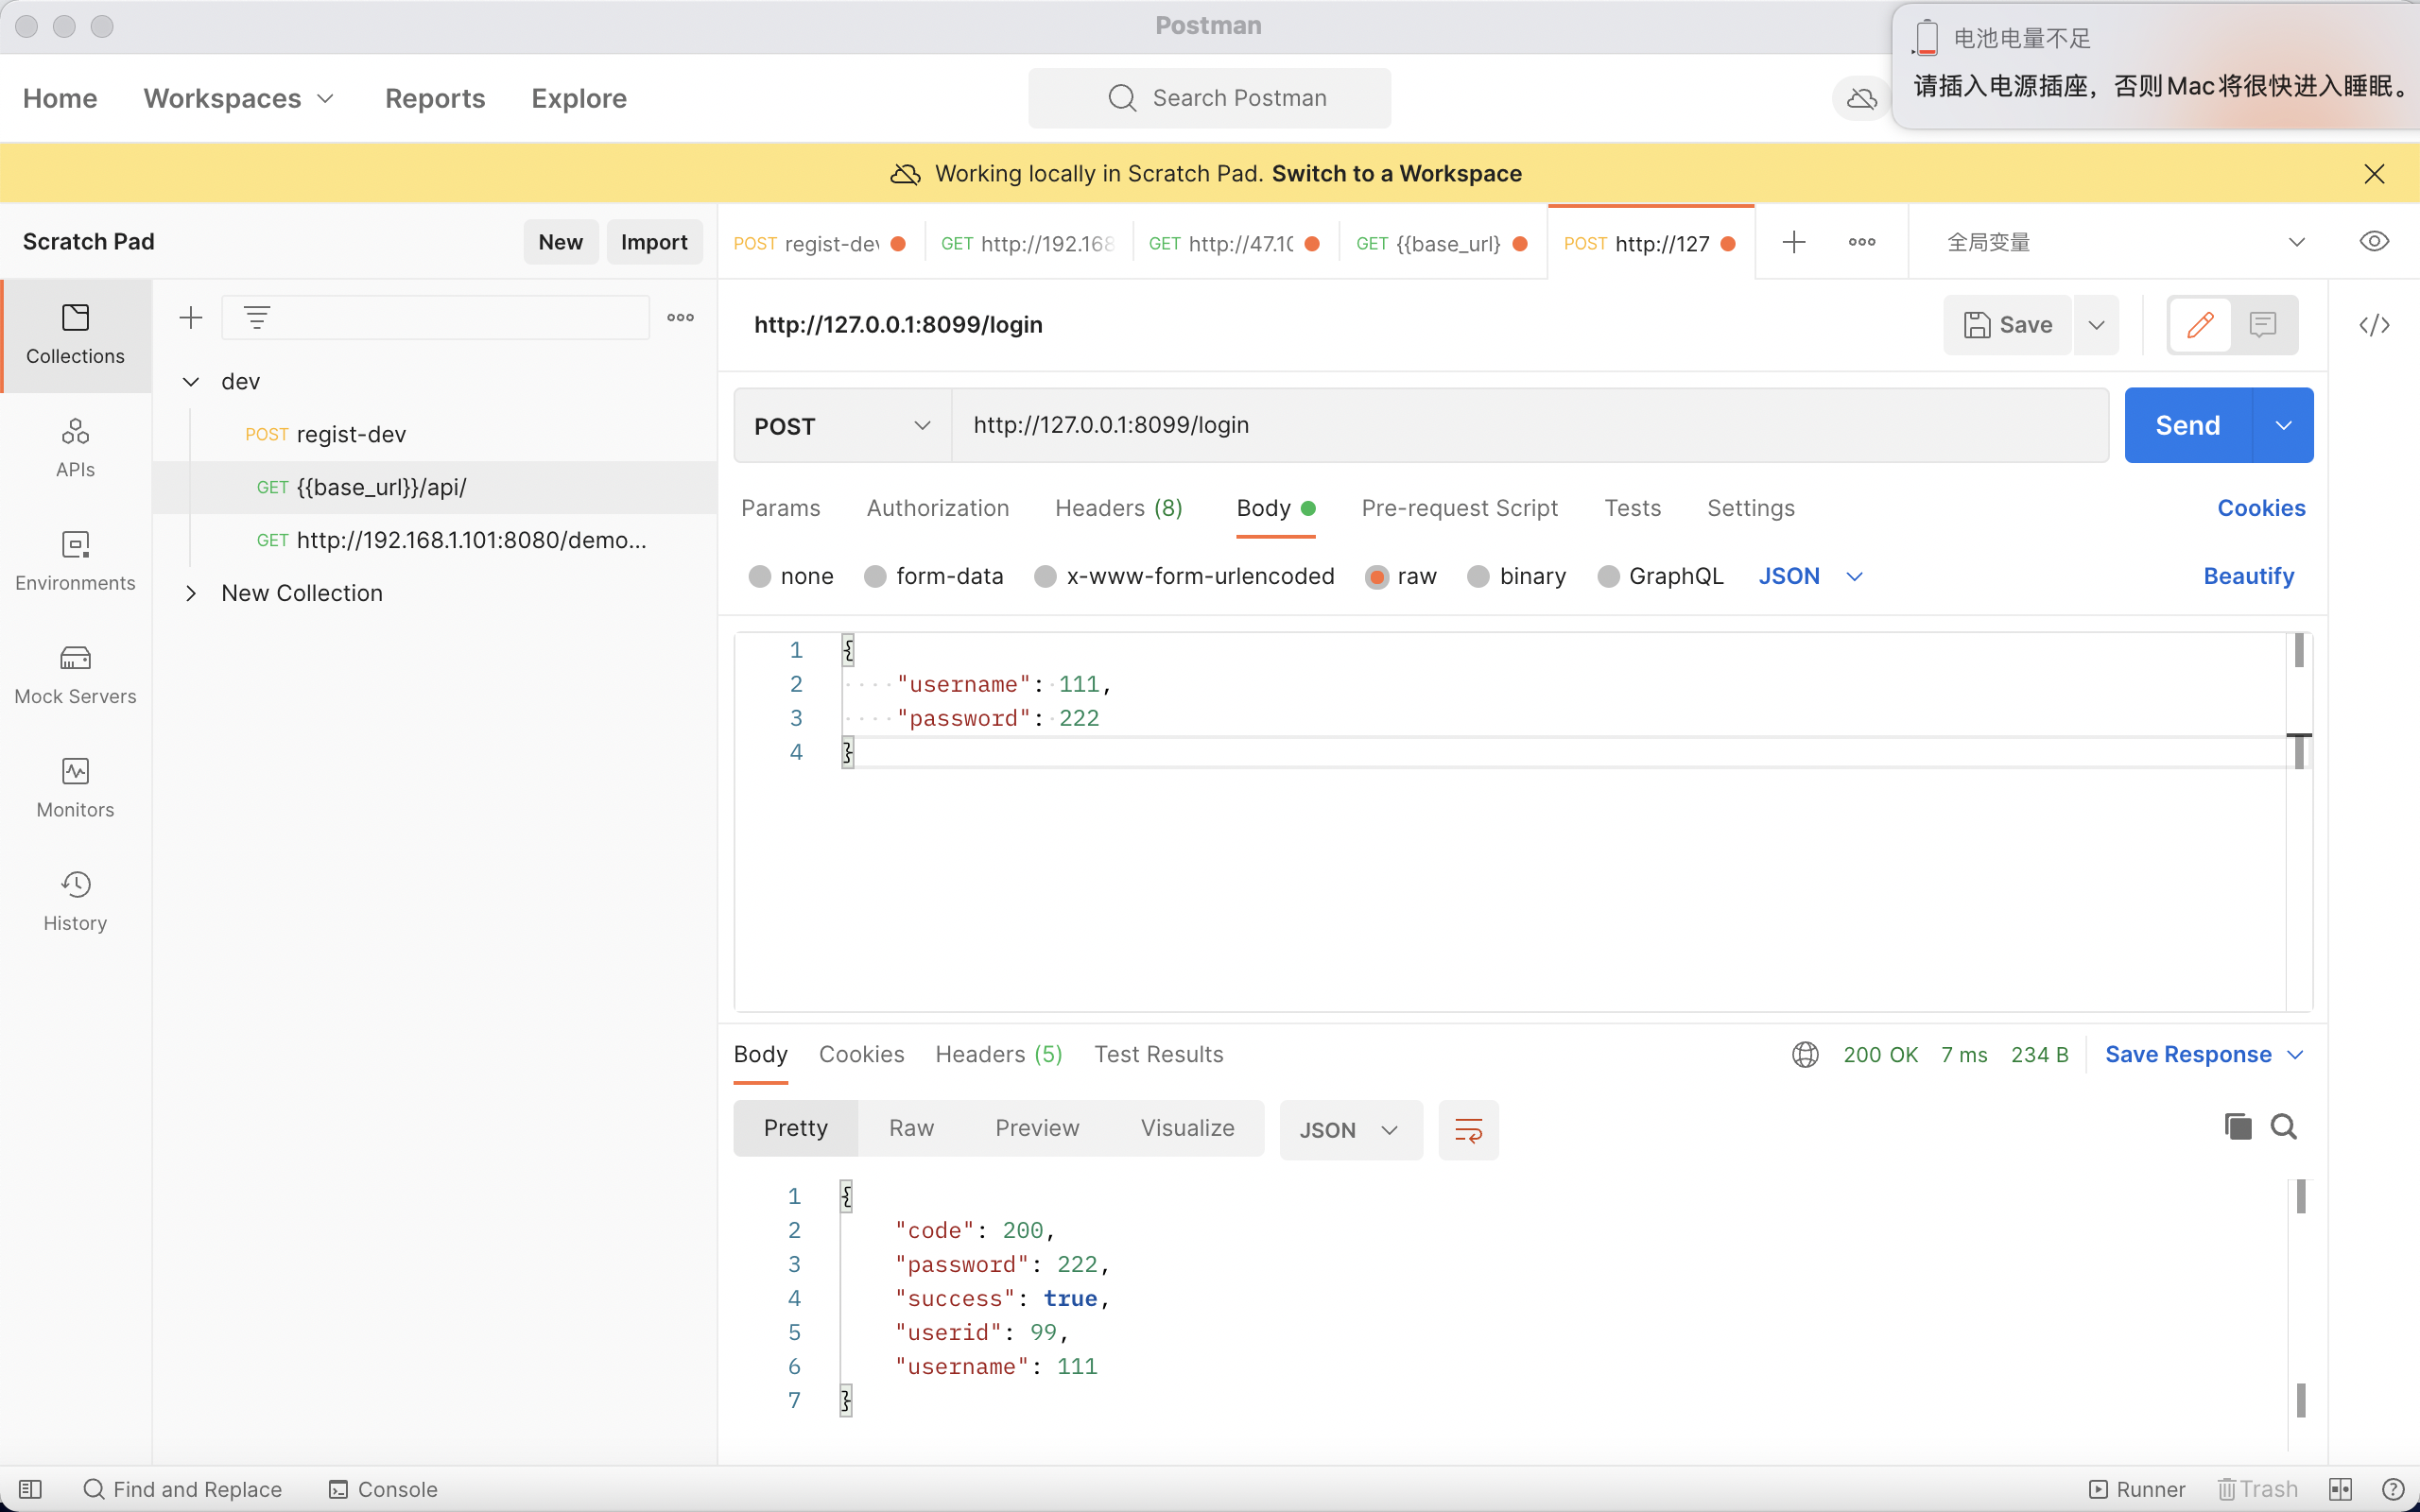Select the raw body type
The image size is (2420, 1512).
(x=1377, y=576)
